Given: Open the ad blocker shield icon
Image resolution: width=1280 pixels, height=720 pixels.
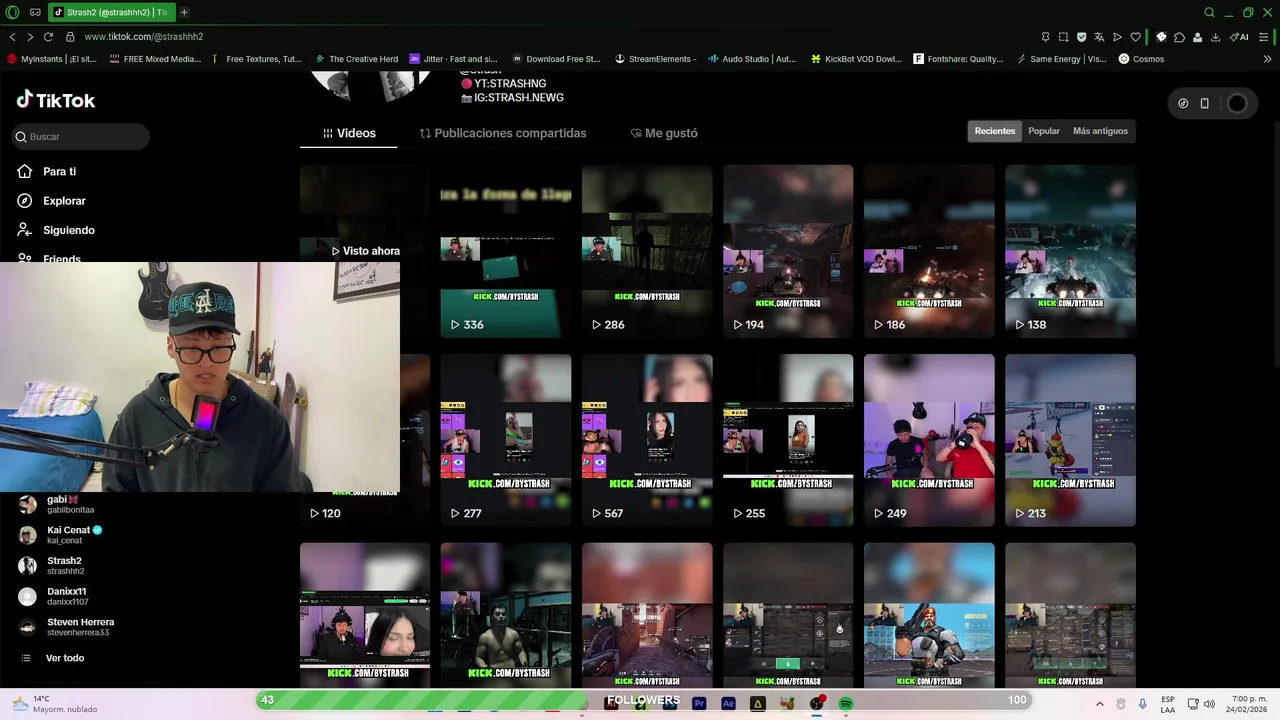Looking at the screenshot, I should tap(1082, 37).
